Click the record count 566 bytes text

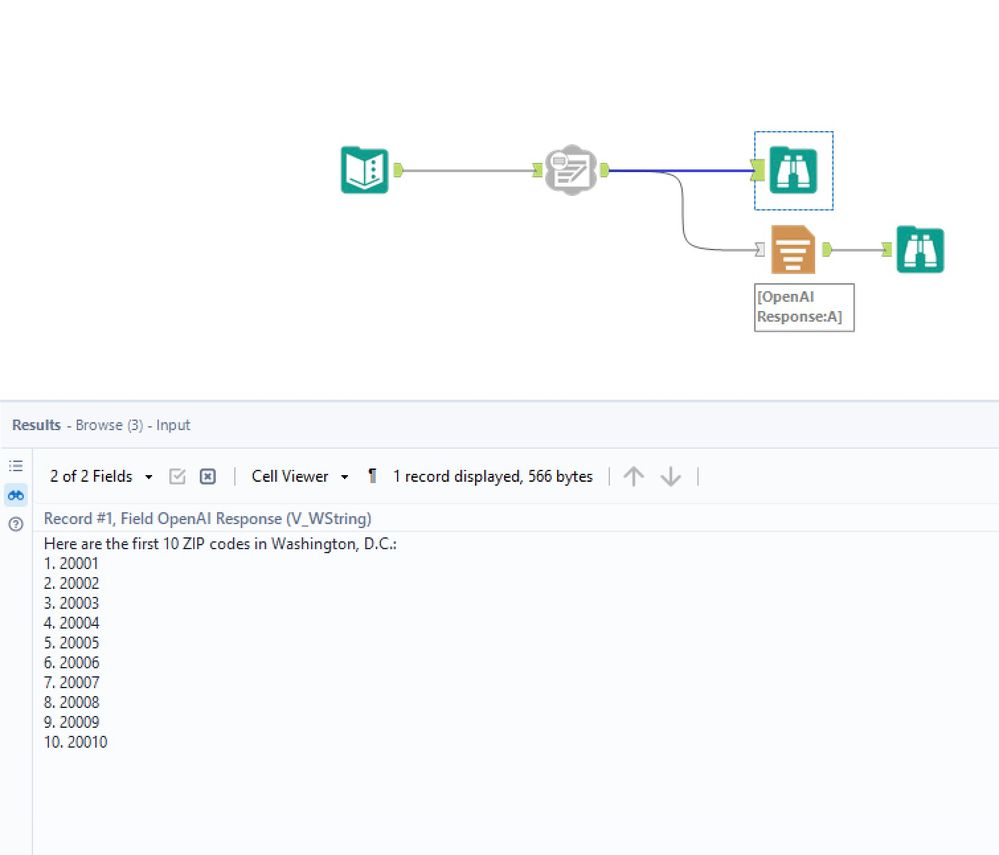[492, 477]
